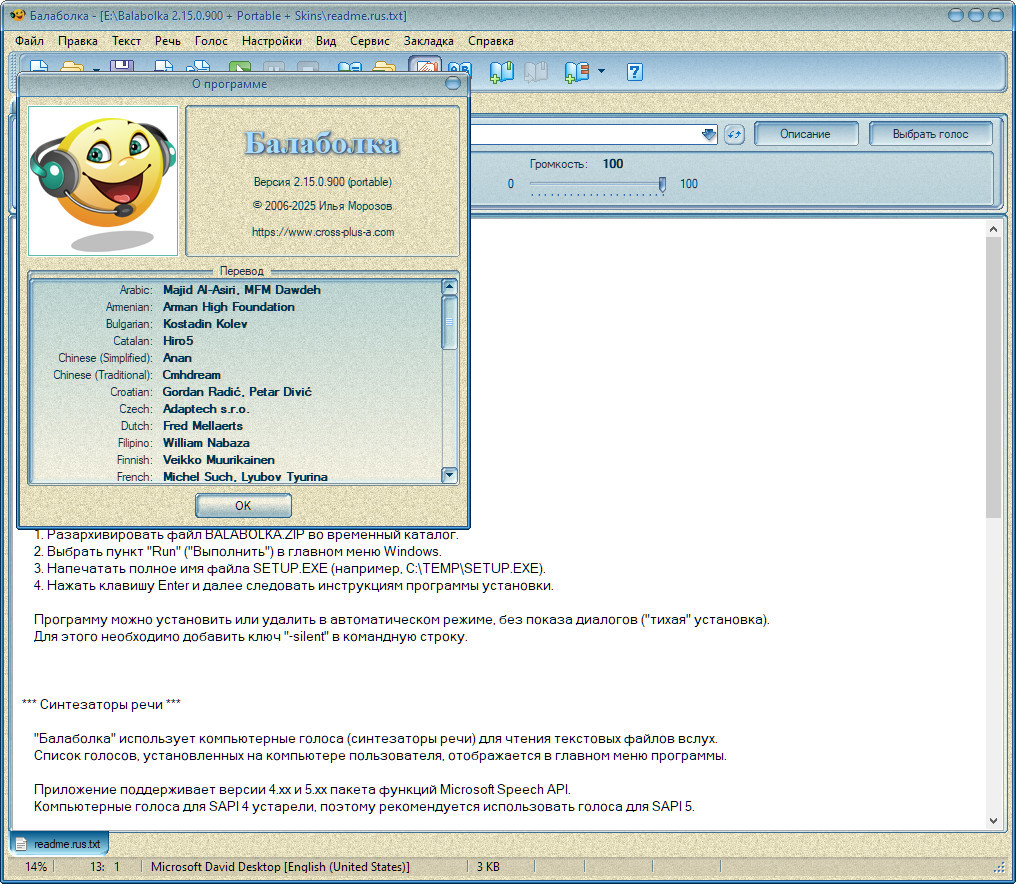Click the Описание button
Viewport: 1016px width, 884px height.
pyautogui.click(x=805, y=134)
